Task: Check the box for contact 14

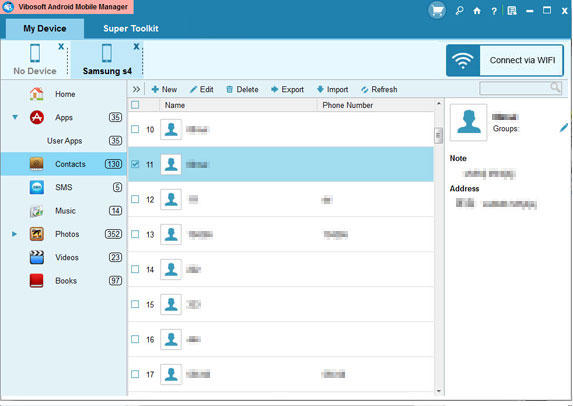Action: tap(135, 269)
